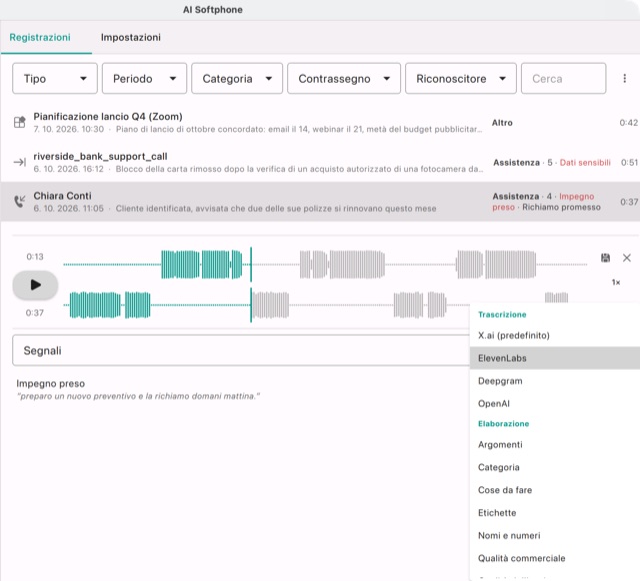Select OpenAI transcription option
Image resolution: width=640 pixels, height=581 pixels.
click(x=555, y=403)
